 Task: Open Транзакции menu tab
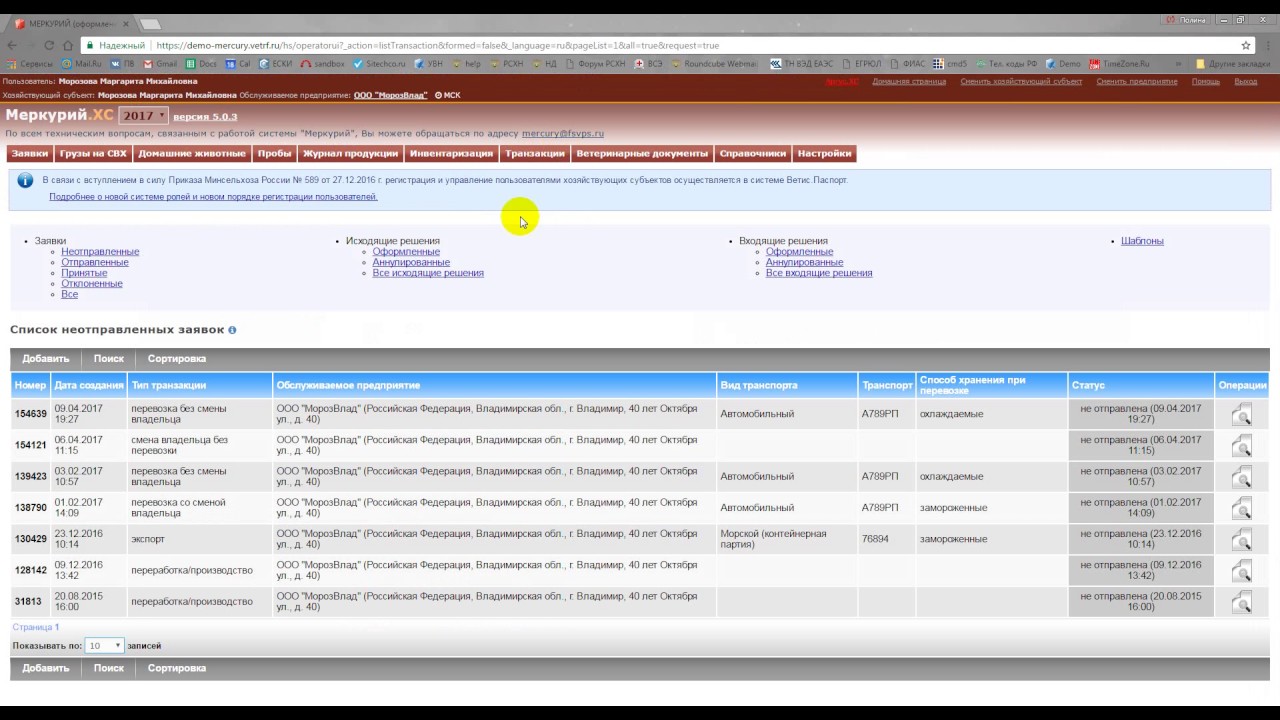[535, 154]
